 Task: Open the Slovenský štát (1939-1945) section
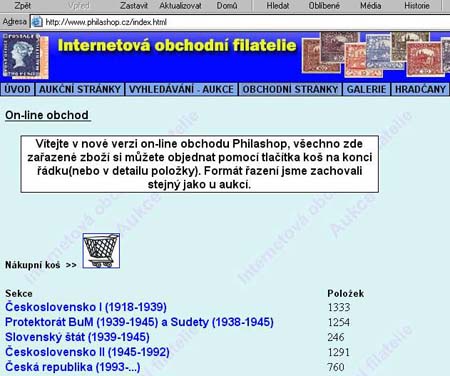coord(77,337)
